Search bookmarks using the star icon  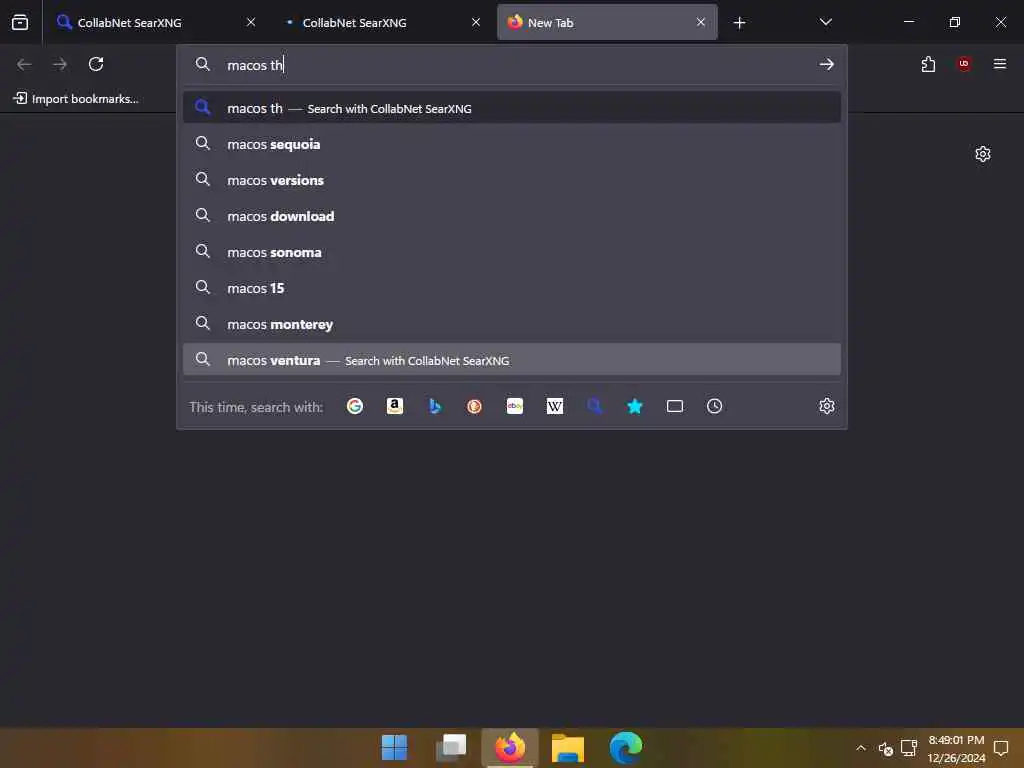pos(635,406)
